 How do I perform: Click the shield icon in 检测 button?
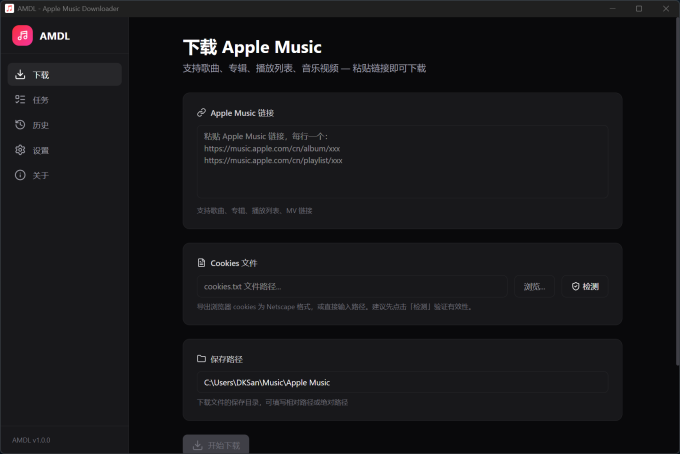pyautogui.click(x=575, y=286)
